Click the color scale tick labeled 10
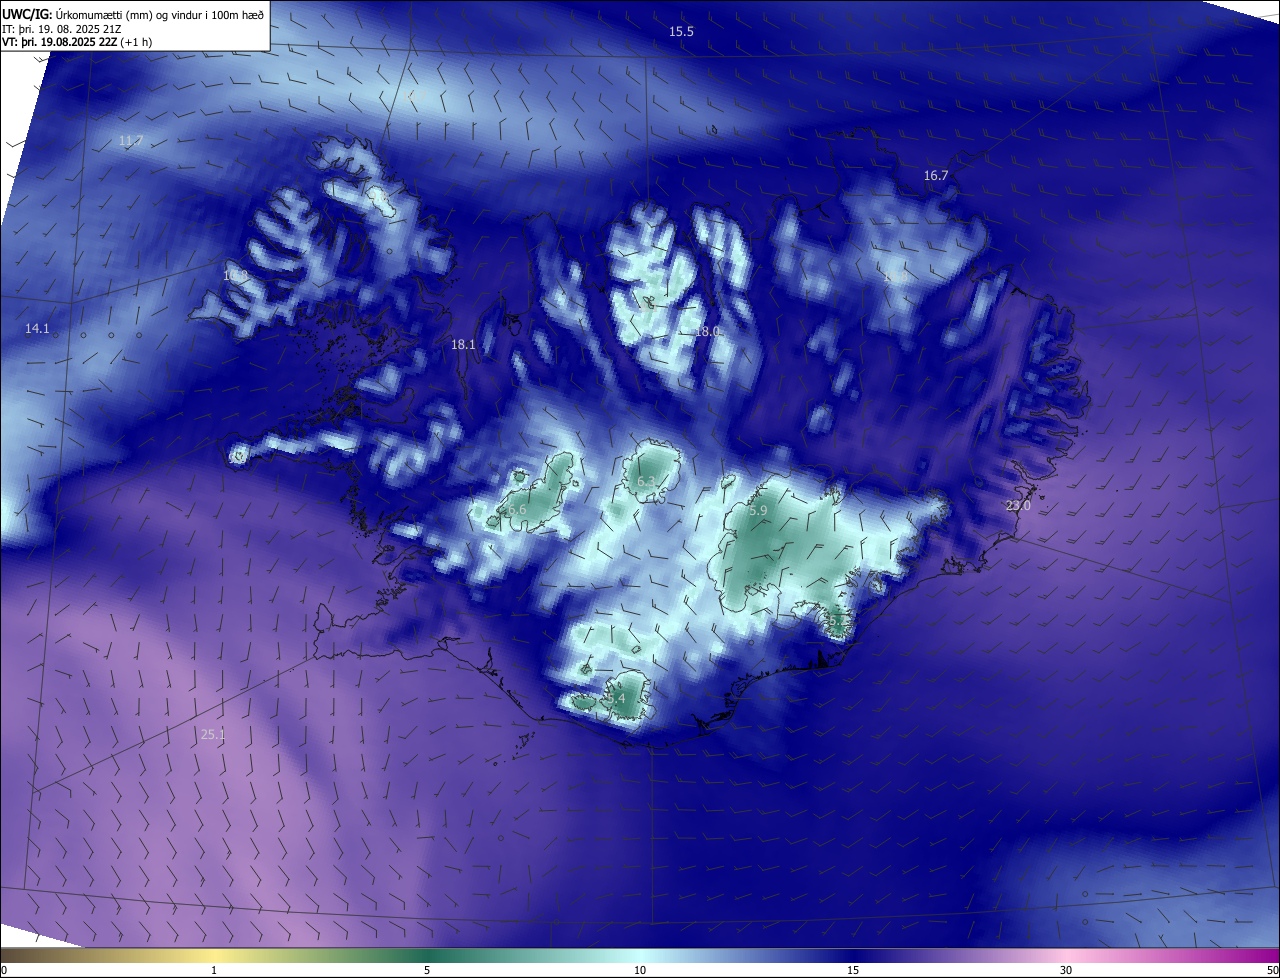Image resolution: width=1280 pixels, height=978 pixels. coord(640,970)
